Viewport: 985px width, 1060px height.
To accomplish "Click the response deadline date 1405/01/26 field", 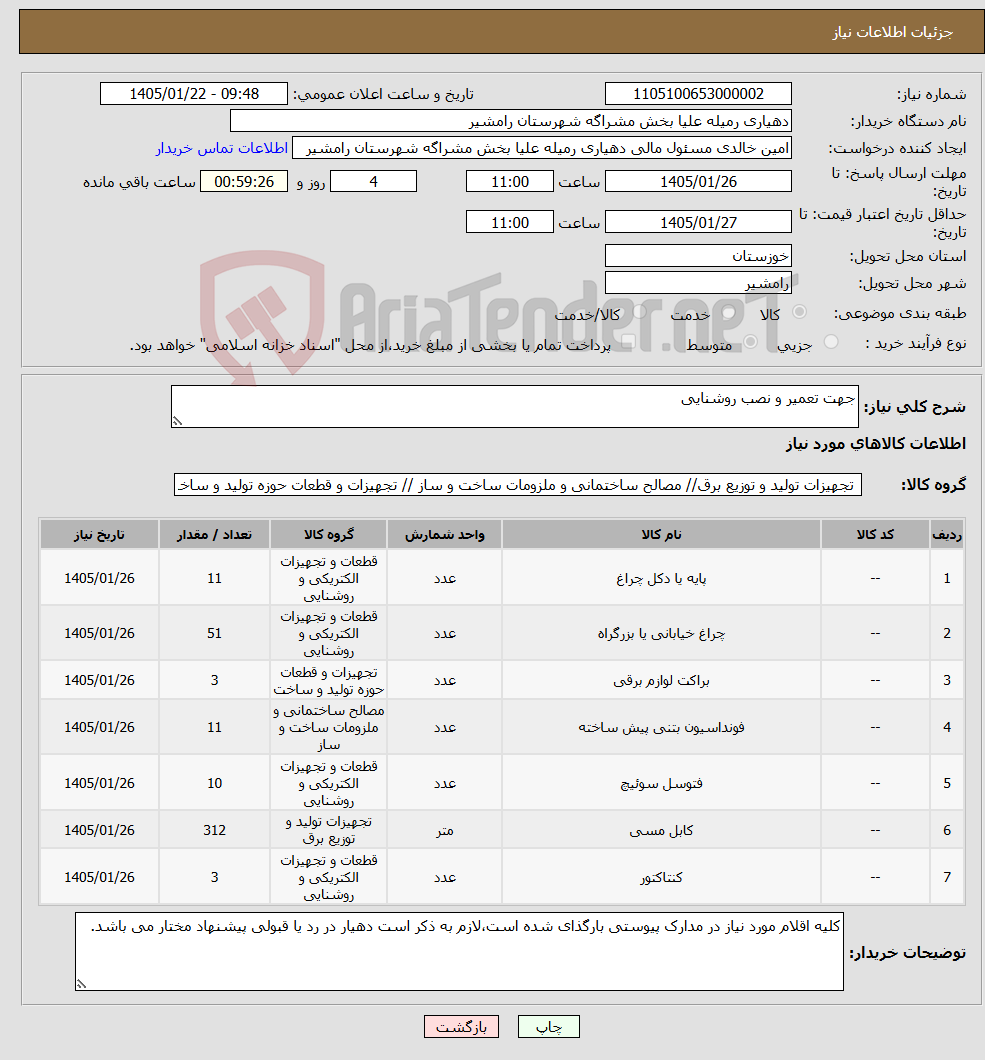I will (x=698, y=182).
